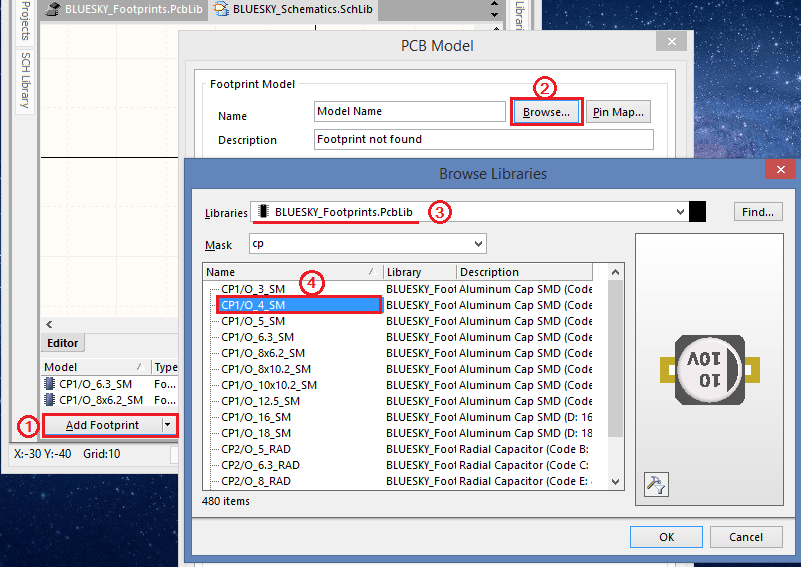Image resolution: width=801 pixels, height=567 pixels.
Task: Sort by the Model column header
Action: pyautogui.click(x=96, y=367)
